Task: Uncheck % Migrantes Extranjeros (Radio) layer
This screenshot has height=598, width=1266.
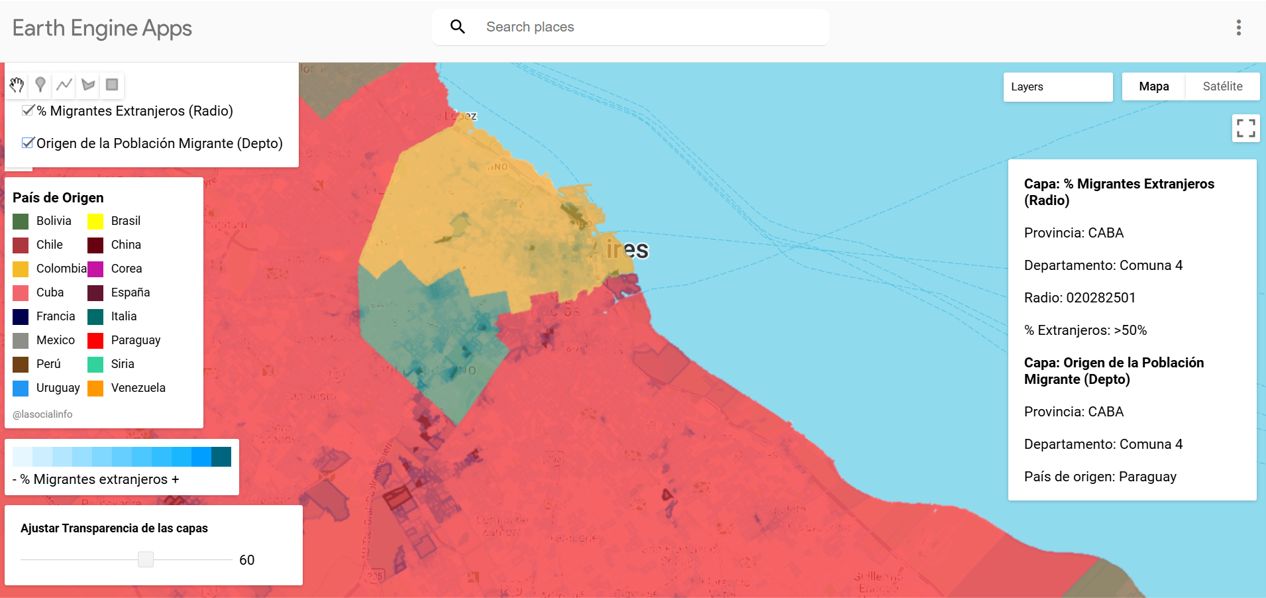Action: (28, 111)
